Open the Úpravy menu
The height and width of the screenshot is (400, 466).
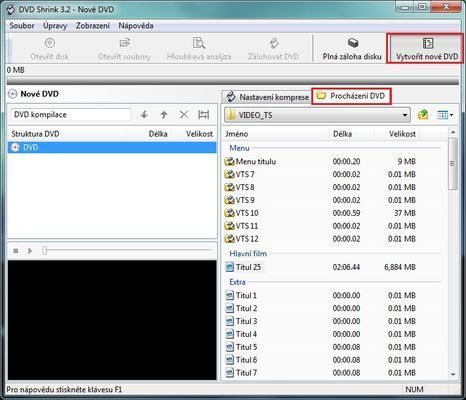55,26
